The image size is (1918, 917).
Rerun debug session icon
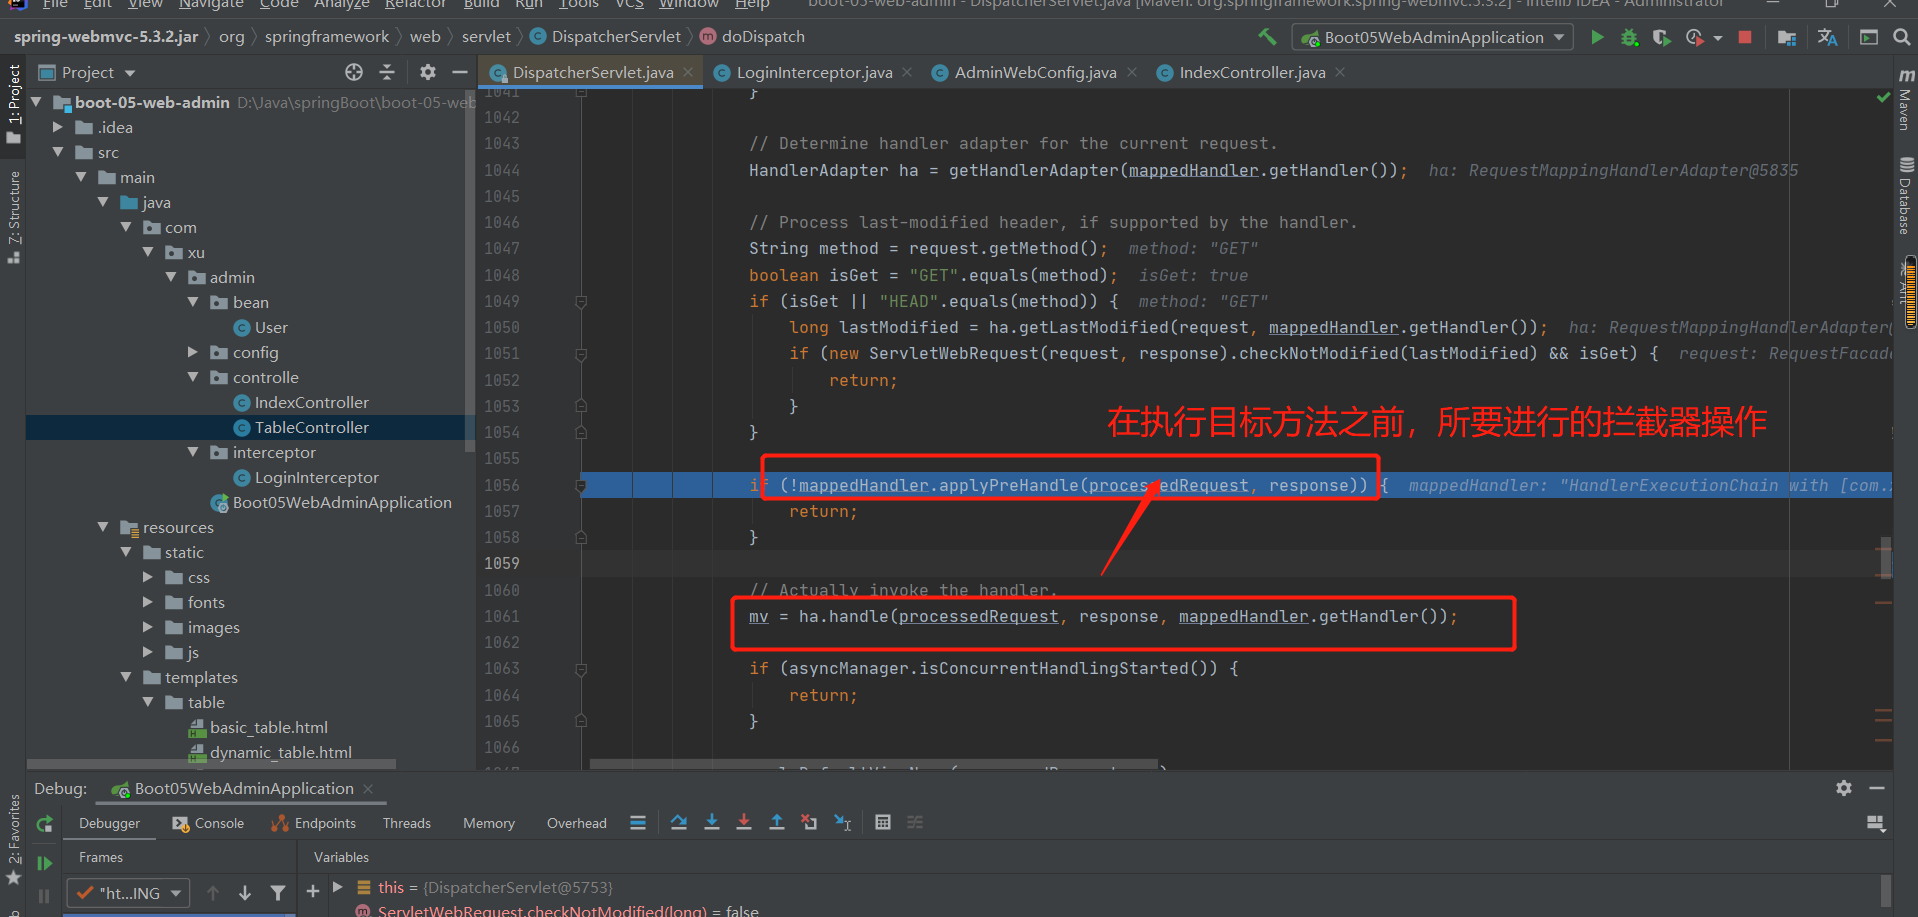click(44, 824)
